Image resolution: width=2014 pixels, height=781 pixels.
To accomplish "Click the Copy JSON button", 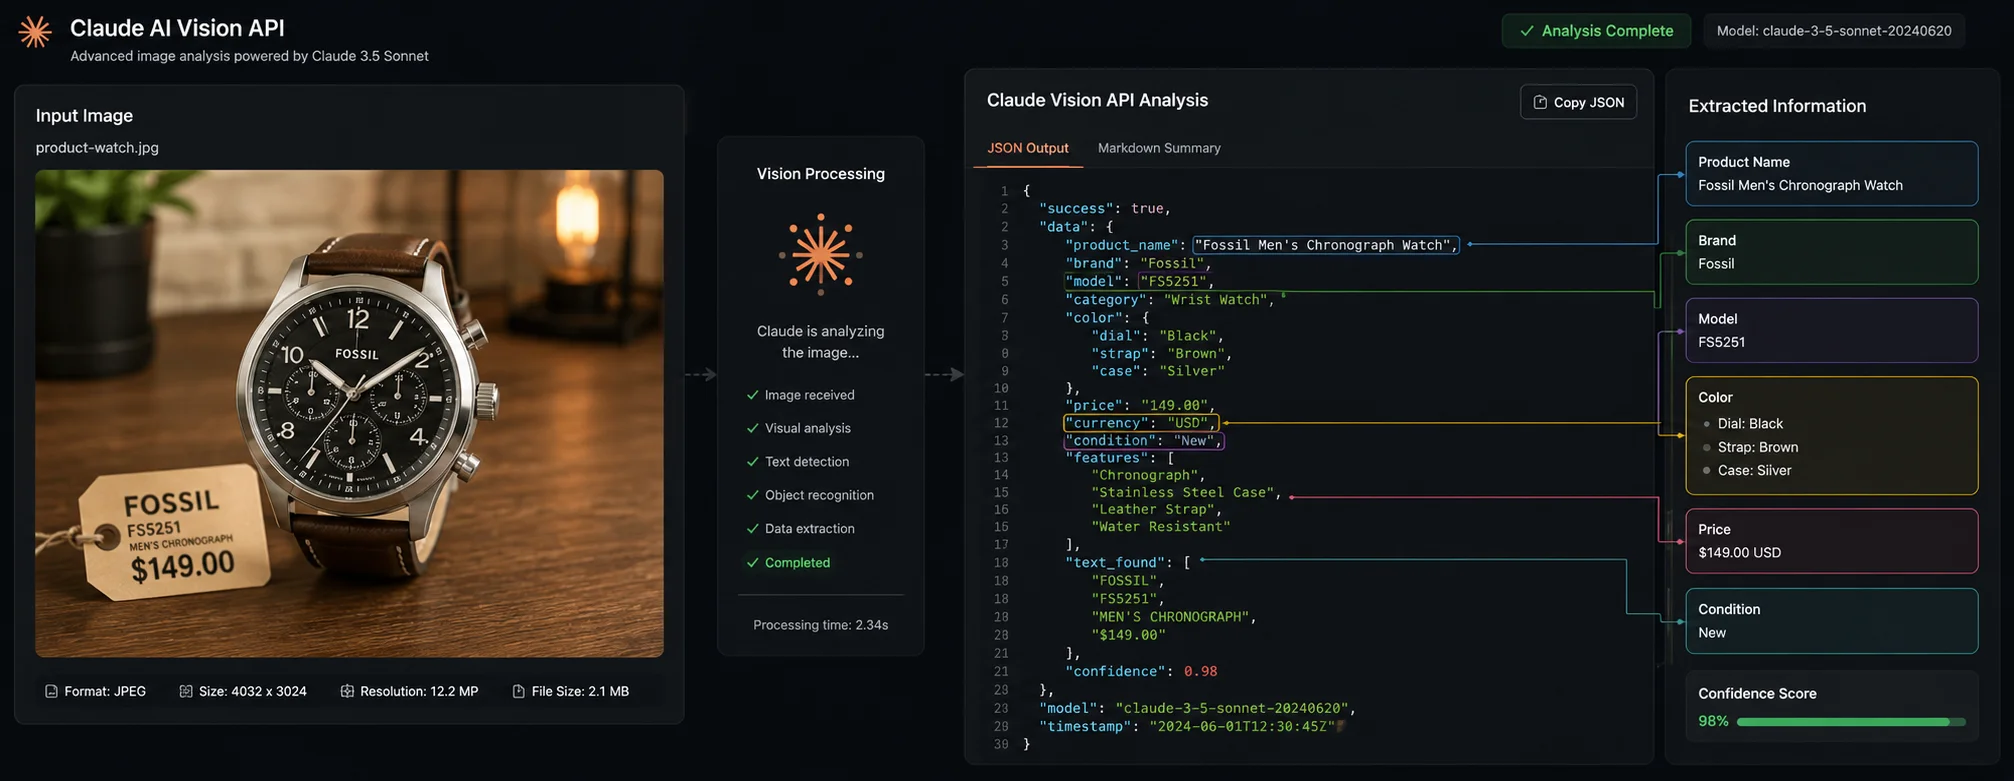I will (1578, 102).
